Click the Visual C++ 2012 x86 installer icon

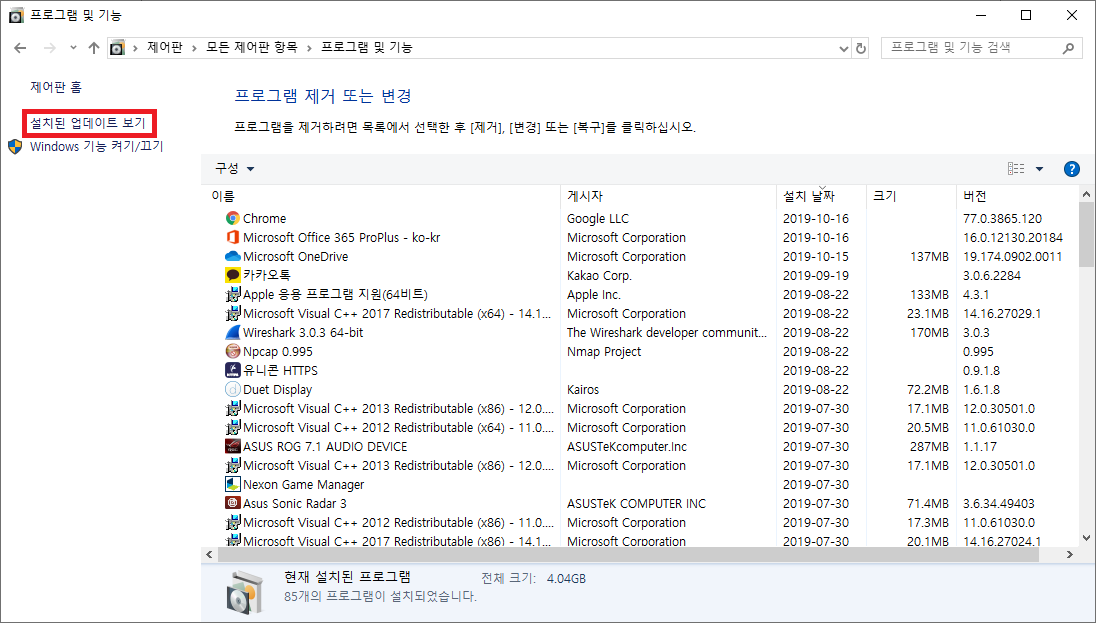point(233,522)
